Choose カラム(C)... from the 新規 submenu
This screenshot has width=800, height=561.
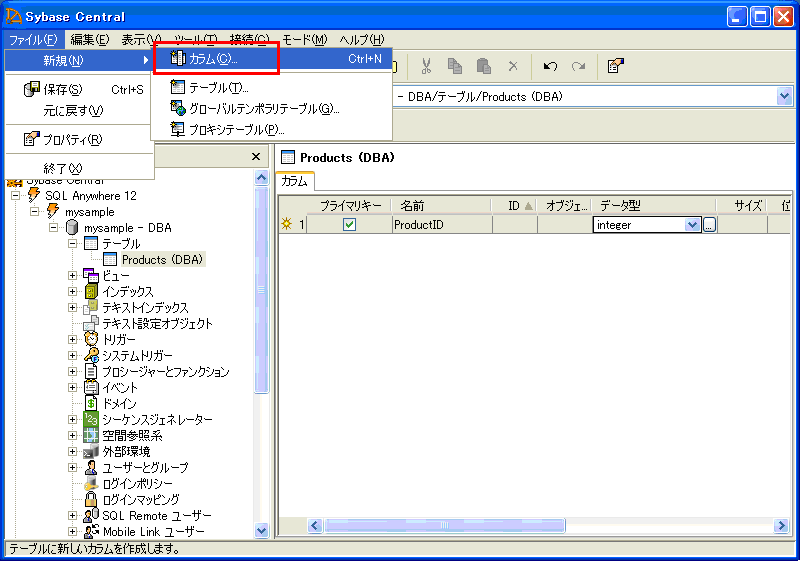point(212,59)
